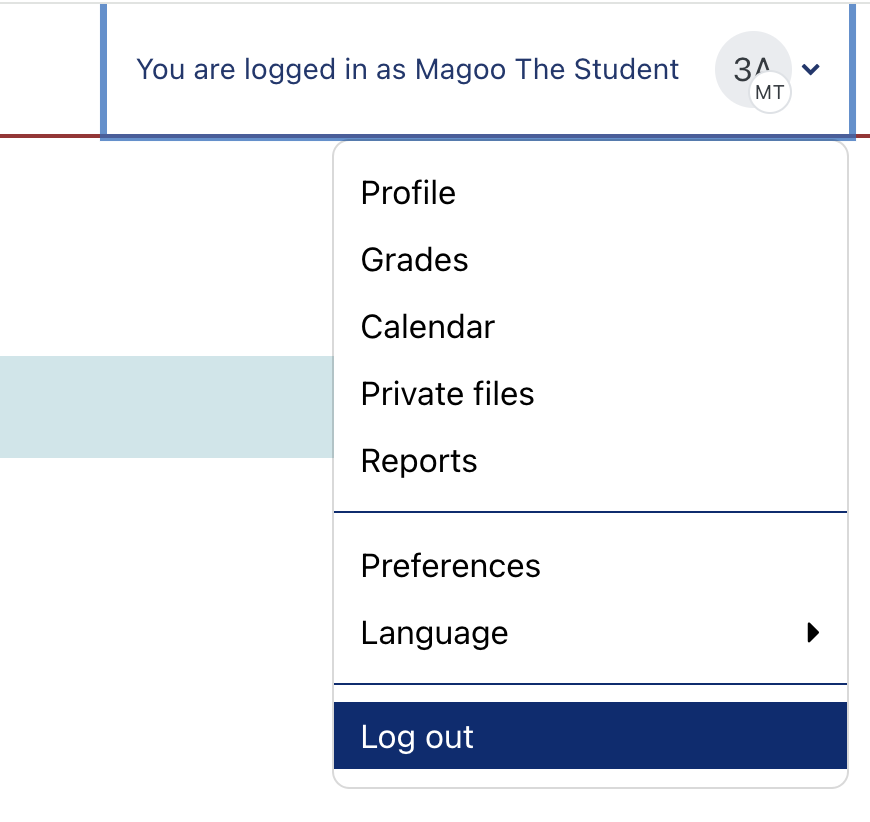Open Preferences from the user menu
The width and height of the screenshot is (870, 822).
[450, 566]
